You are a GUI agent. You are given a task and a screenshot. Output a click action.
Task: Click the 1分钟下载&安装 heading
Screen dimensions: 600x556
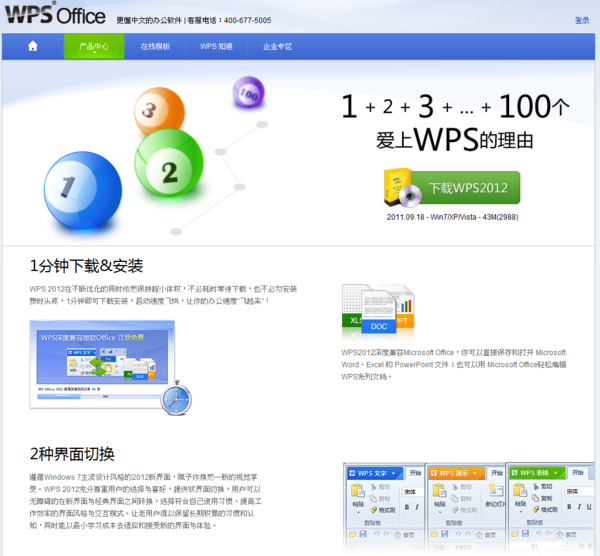point(86,266)
